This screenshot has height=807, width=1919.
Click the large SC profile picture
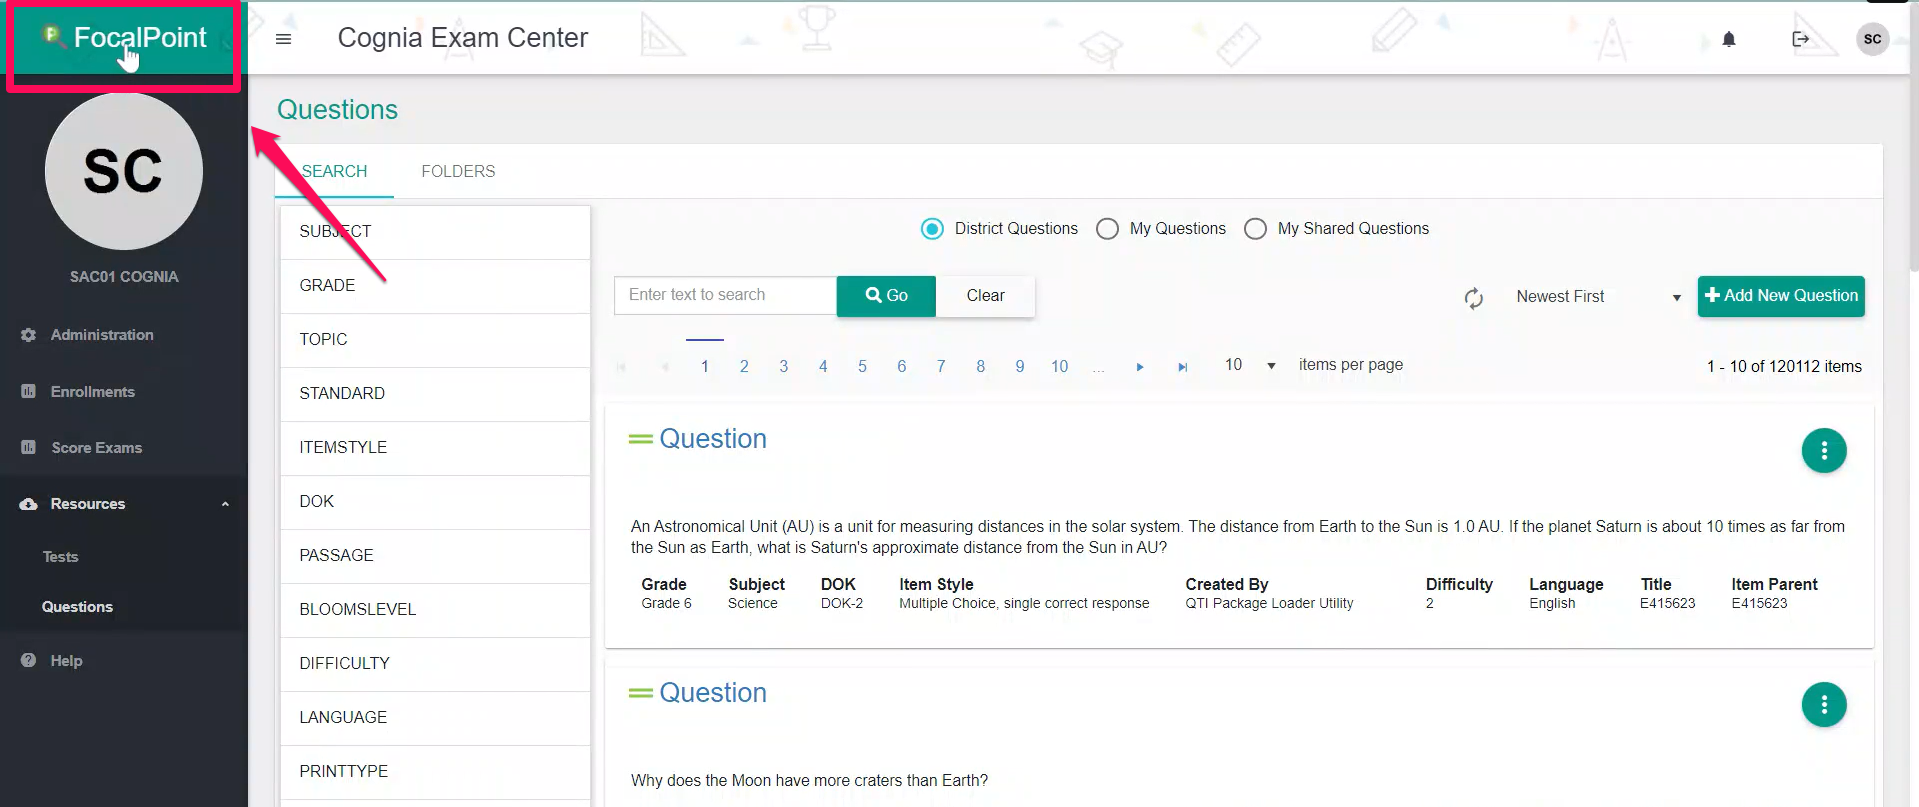pos(124,171)
